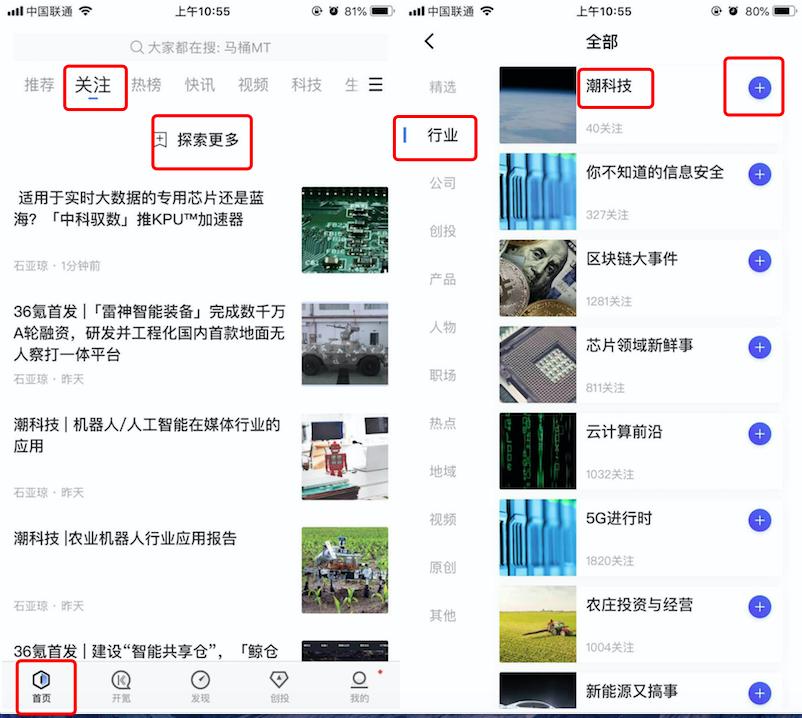802x718 pixels.
Task: Open the 我的 profile icon
Action: pyautogui.click(x=359, y=680)
